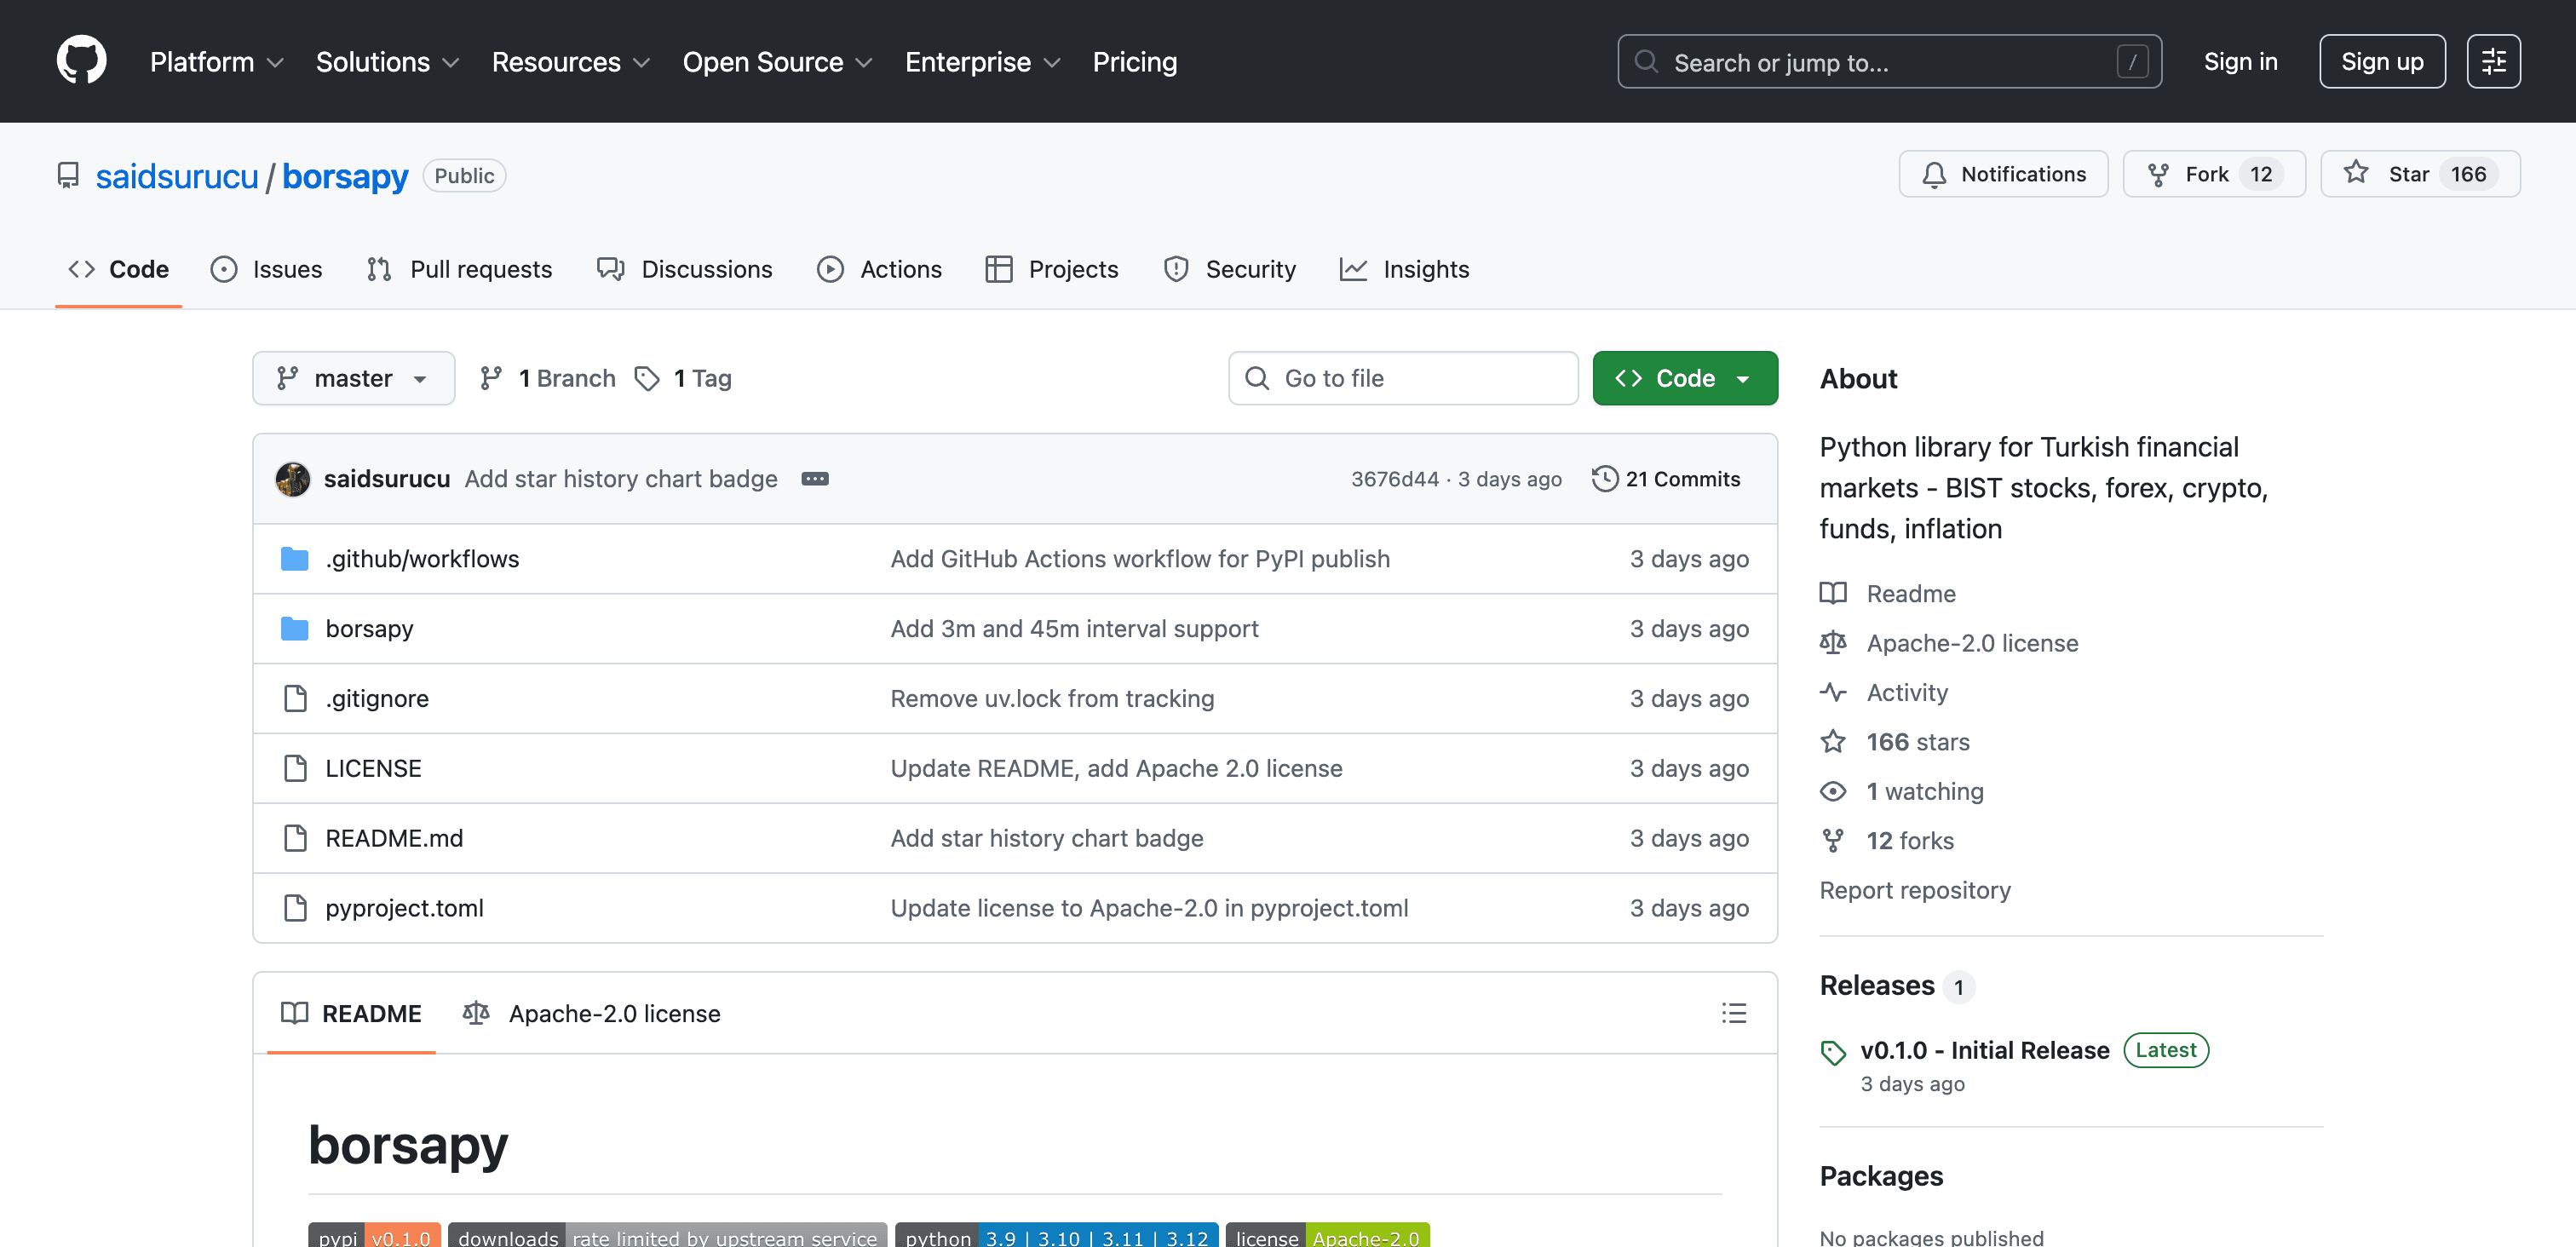Select the Apache-2.0 license tab in file viewer
2576x1247 pixels.
click(592, 1013)
